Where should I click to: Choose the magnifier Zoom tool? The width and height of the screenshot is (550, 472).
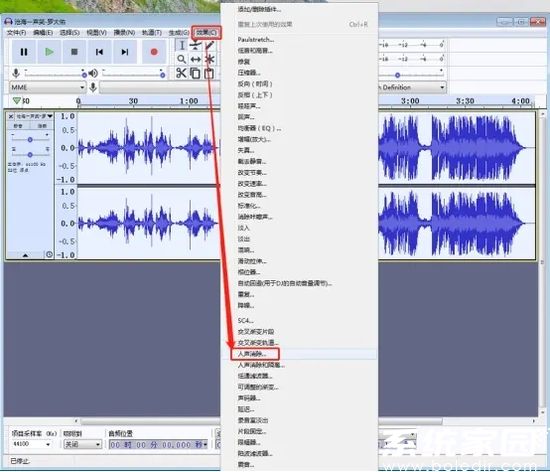tap(181, 59)
